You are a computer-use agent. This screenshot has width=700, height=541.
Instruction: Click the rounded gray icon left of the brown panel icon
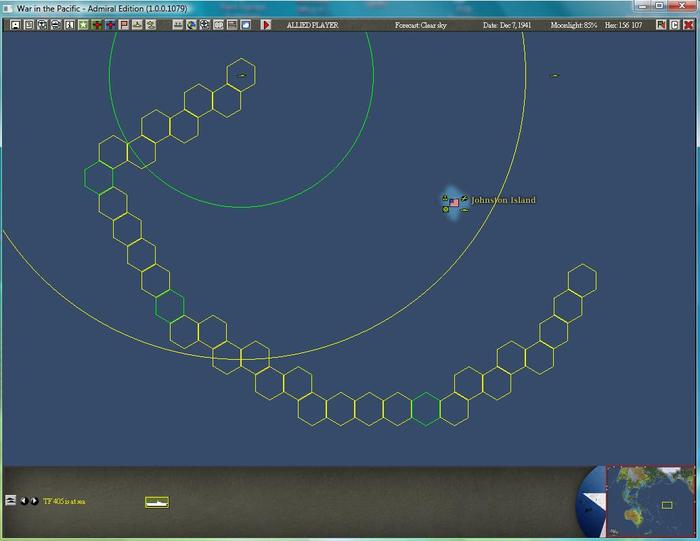pos(218,25)
